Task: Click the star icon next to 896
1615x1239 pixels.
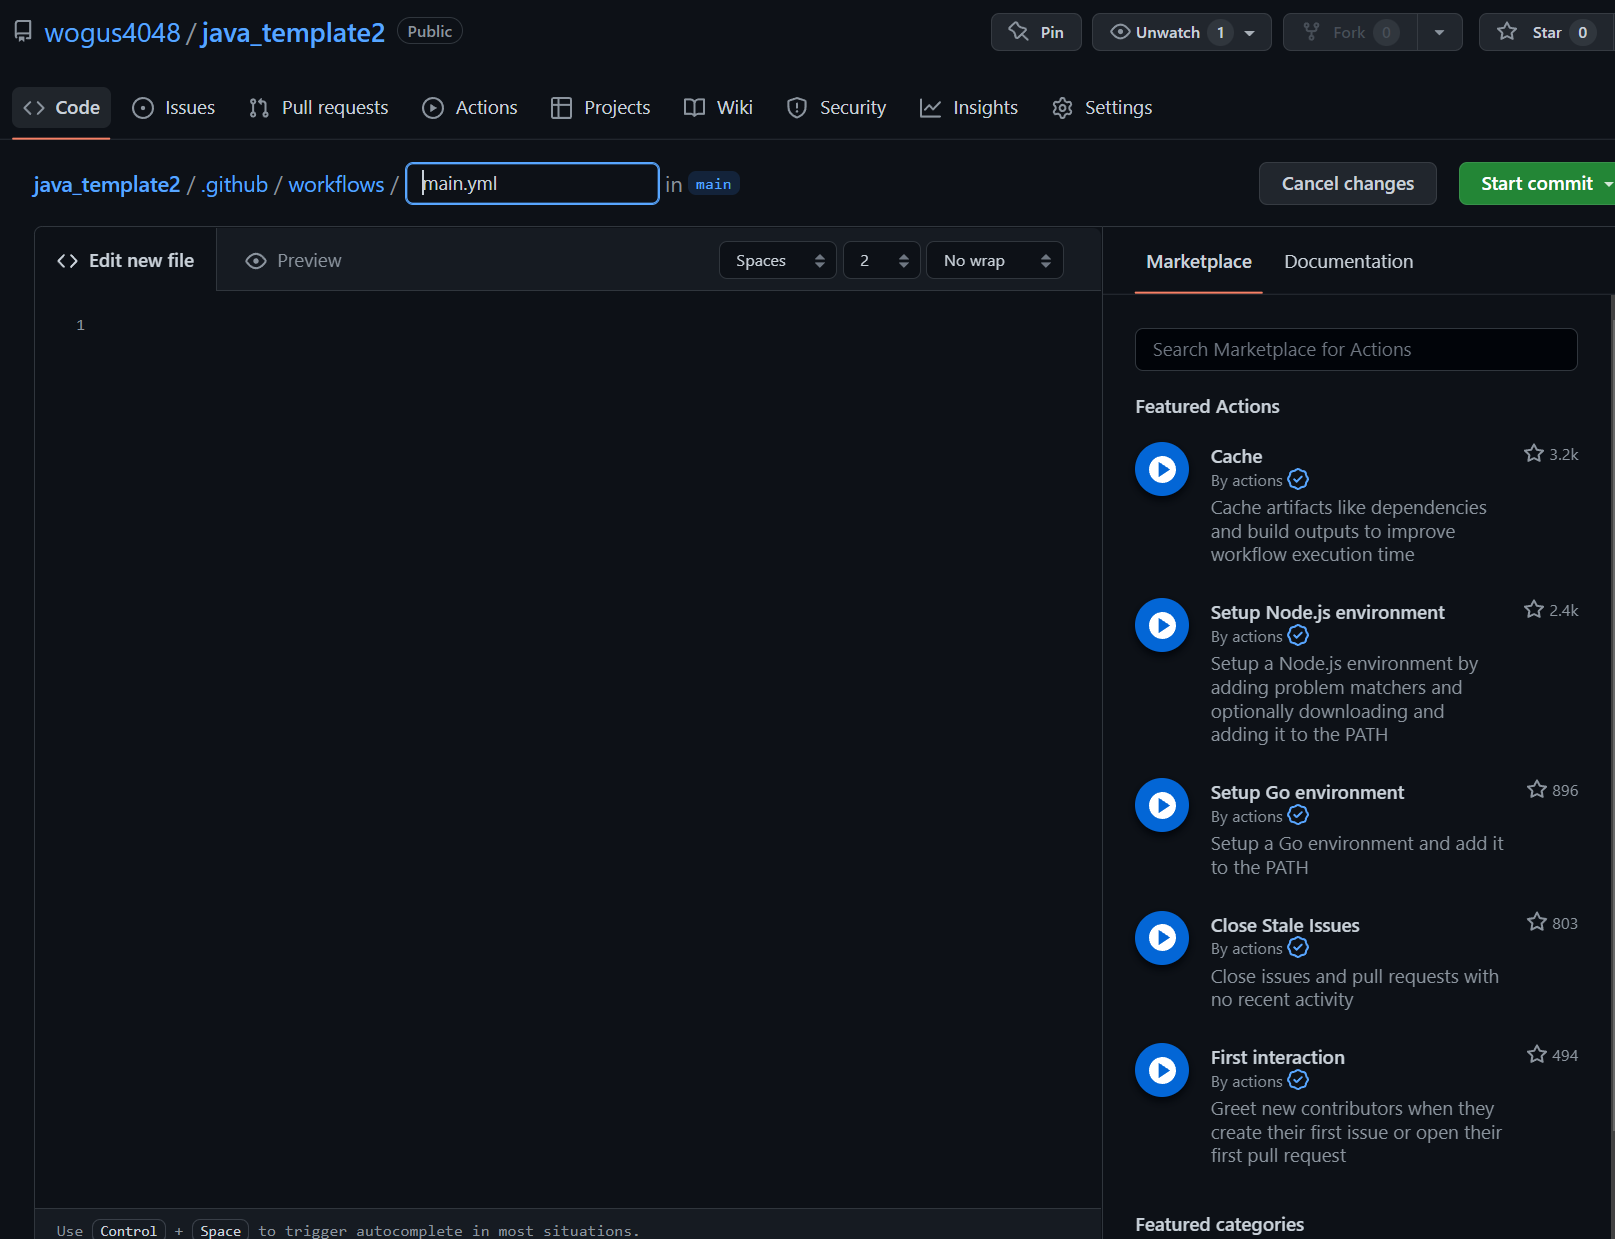Action: 1537,790
